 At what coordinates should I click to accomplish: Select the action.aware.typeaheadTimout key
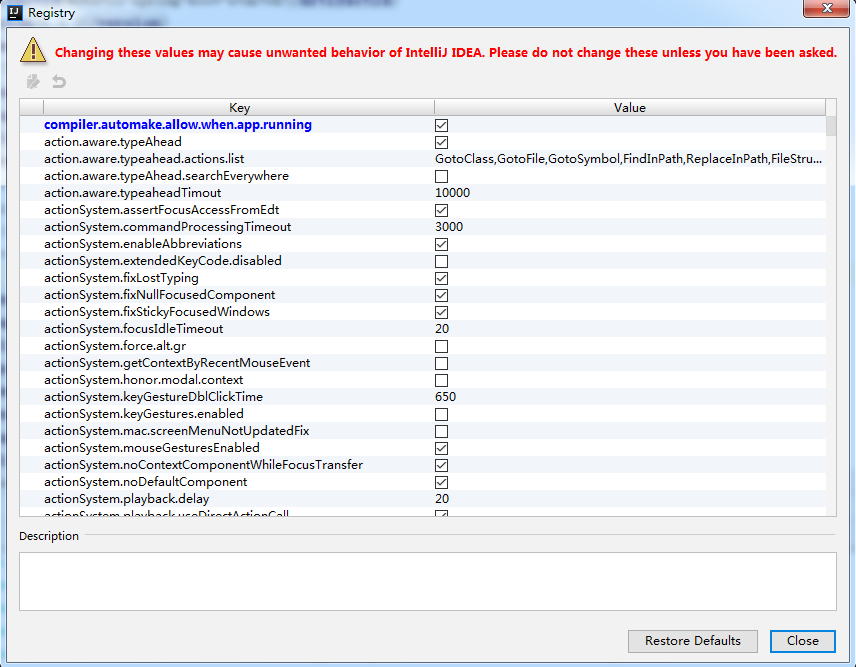coord(132,193)
